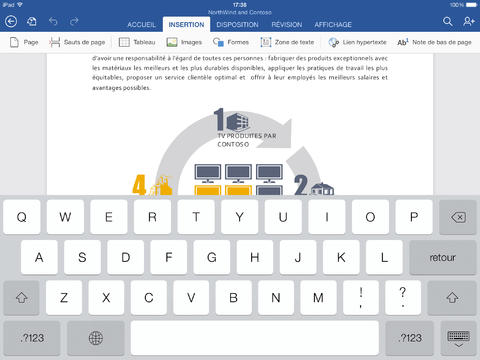Tap the B key
This screenshot has height=360, width=480.
click(233, 297)
